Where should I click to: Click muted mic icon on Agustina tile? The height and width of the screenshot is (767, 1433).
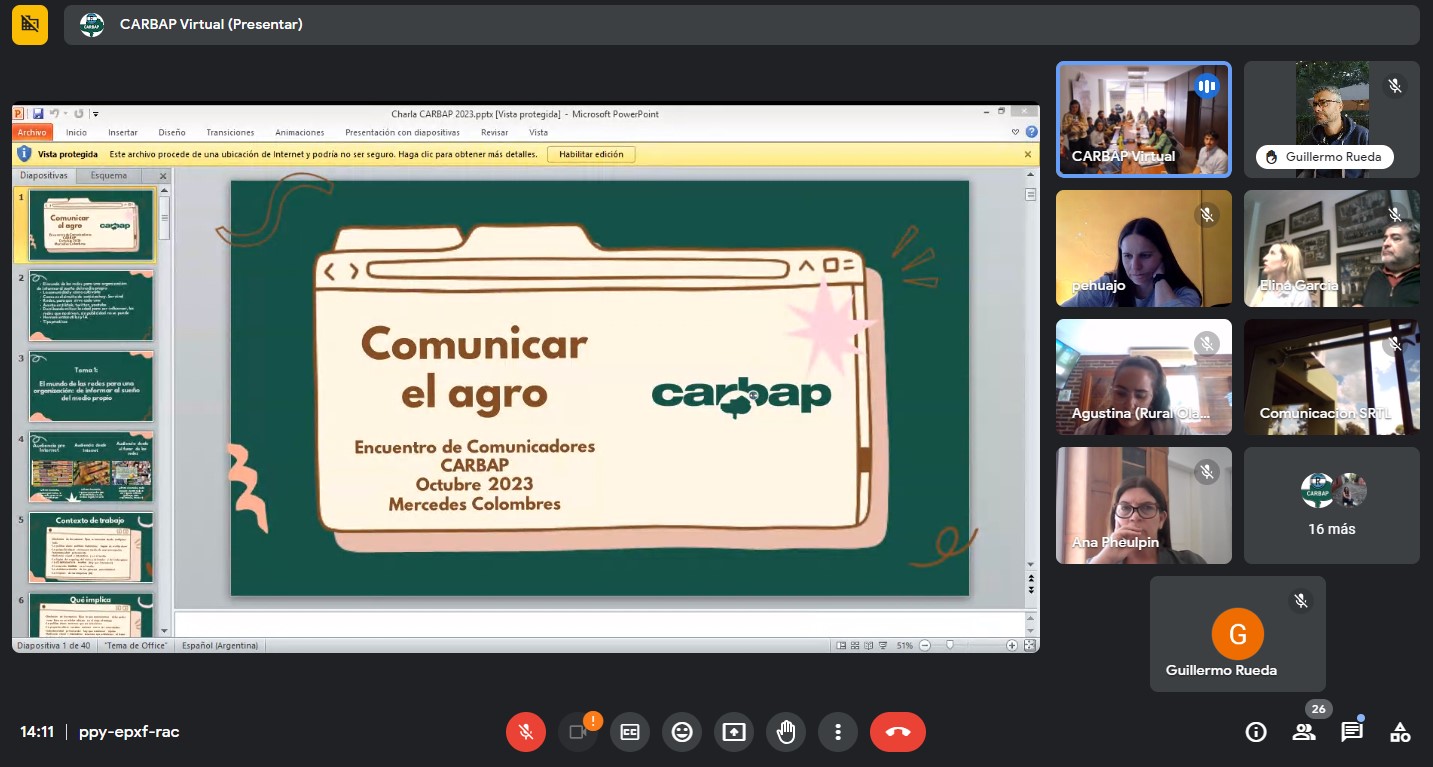coord(1207,344)
